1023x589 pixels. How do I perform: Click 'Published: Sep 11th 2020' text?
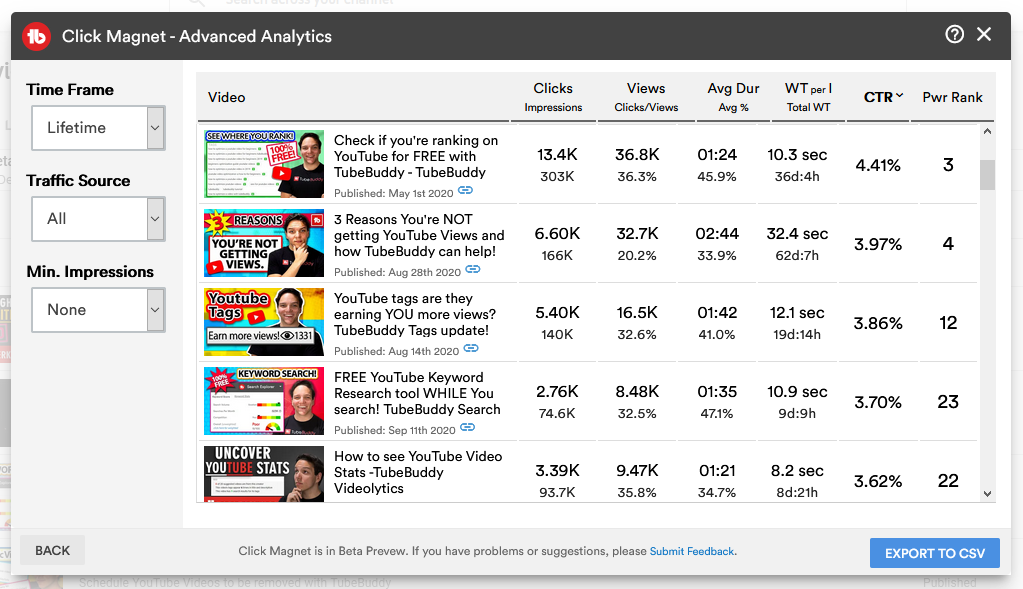point(395,430)
